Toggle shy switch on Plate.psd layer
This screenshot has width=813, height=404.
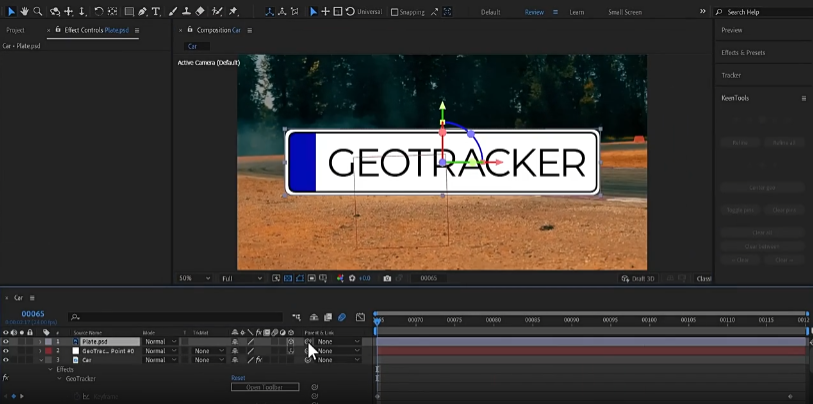pyautogui.click(x=235, y=342)
